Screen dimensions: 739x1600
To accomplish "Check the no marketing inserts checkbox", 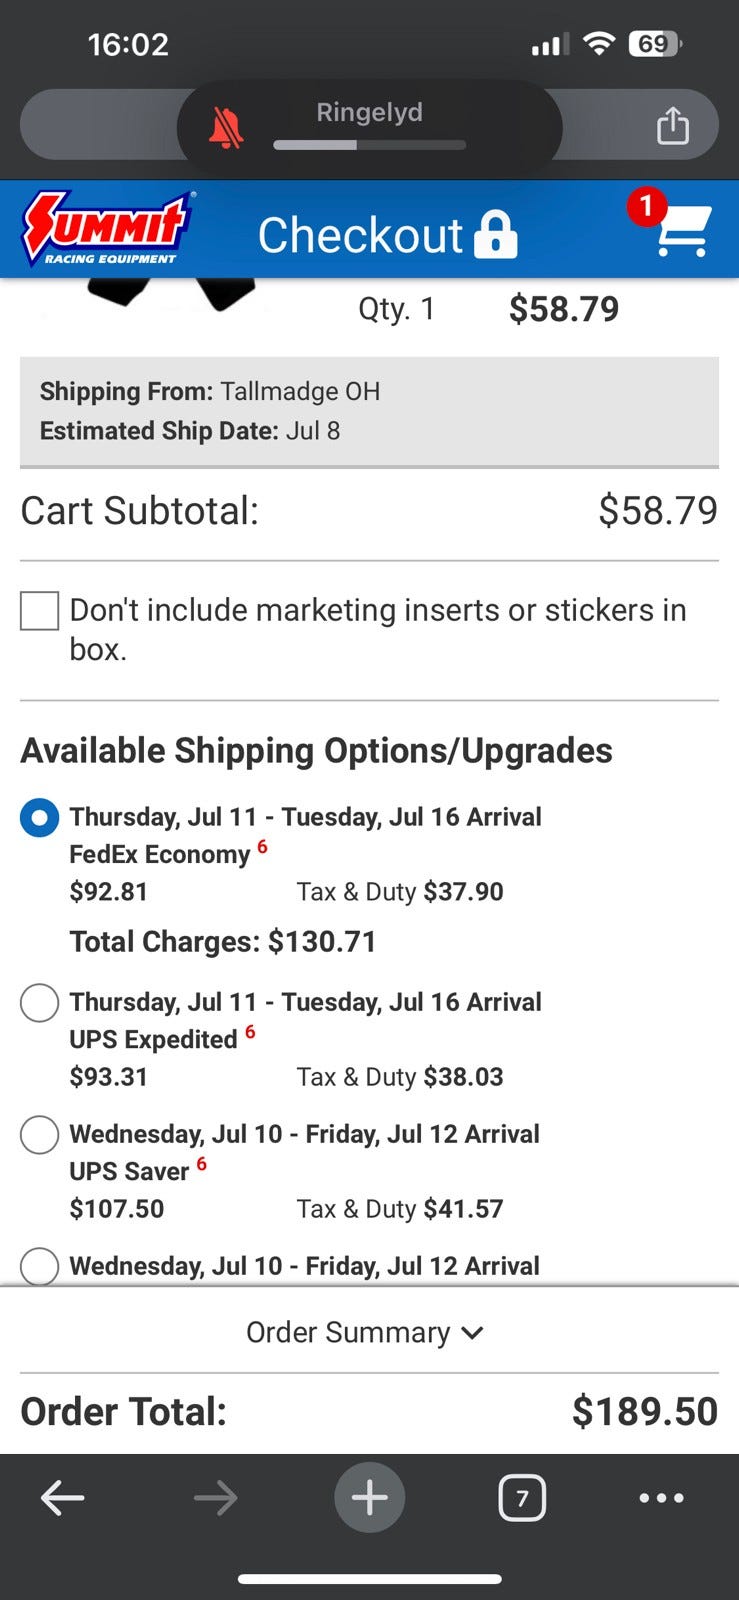I will click(x=40, y=611).
